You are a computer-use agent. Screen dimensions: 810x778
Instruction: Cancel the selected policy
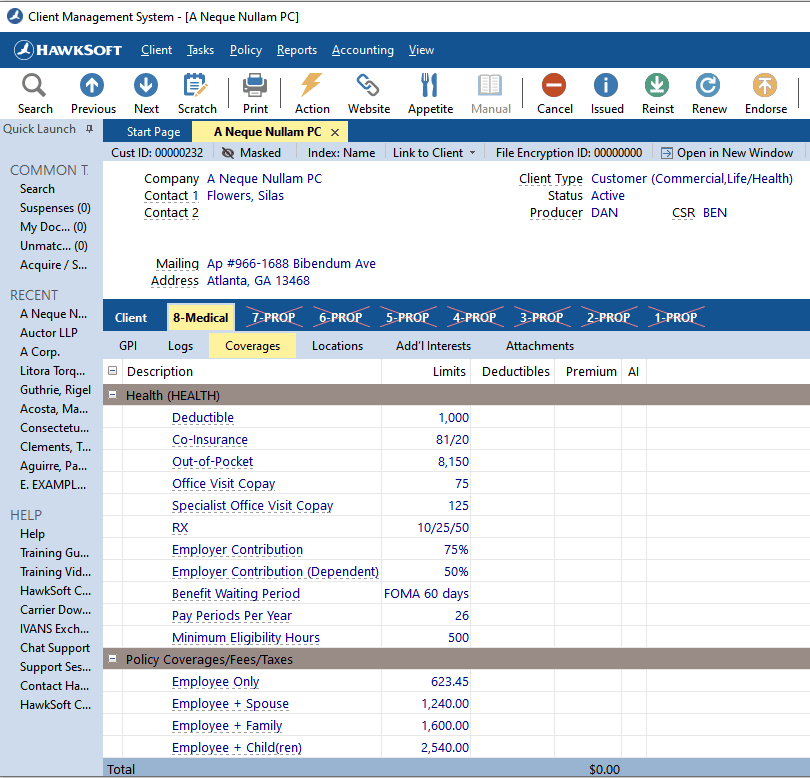tap(554, 94)
